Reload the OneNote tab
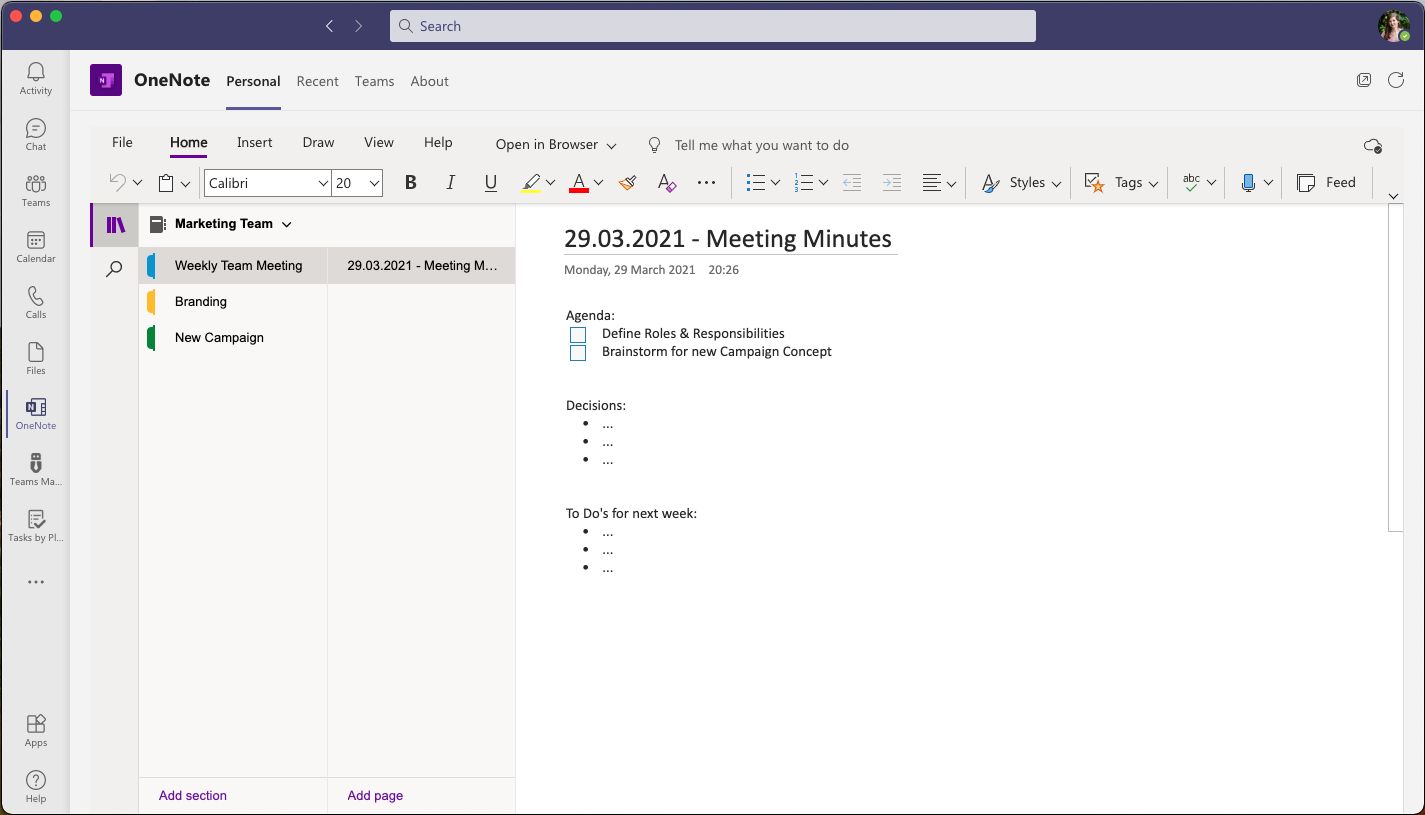This screenshot has height=815, width=1425. click(1396, 81)
